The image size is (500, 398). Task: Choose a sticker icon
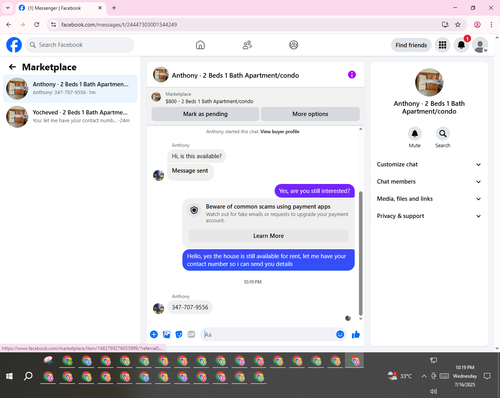pyautogui.click(x=179, y=334)
